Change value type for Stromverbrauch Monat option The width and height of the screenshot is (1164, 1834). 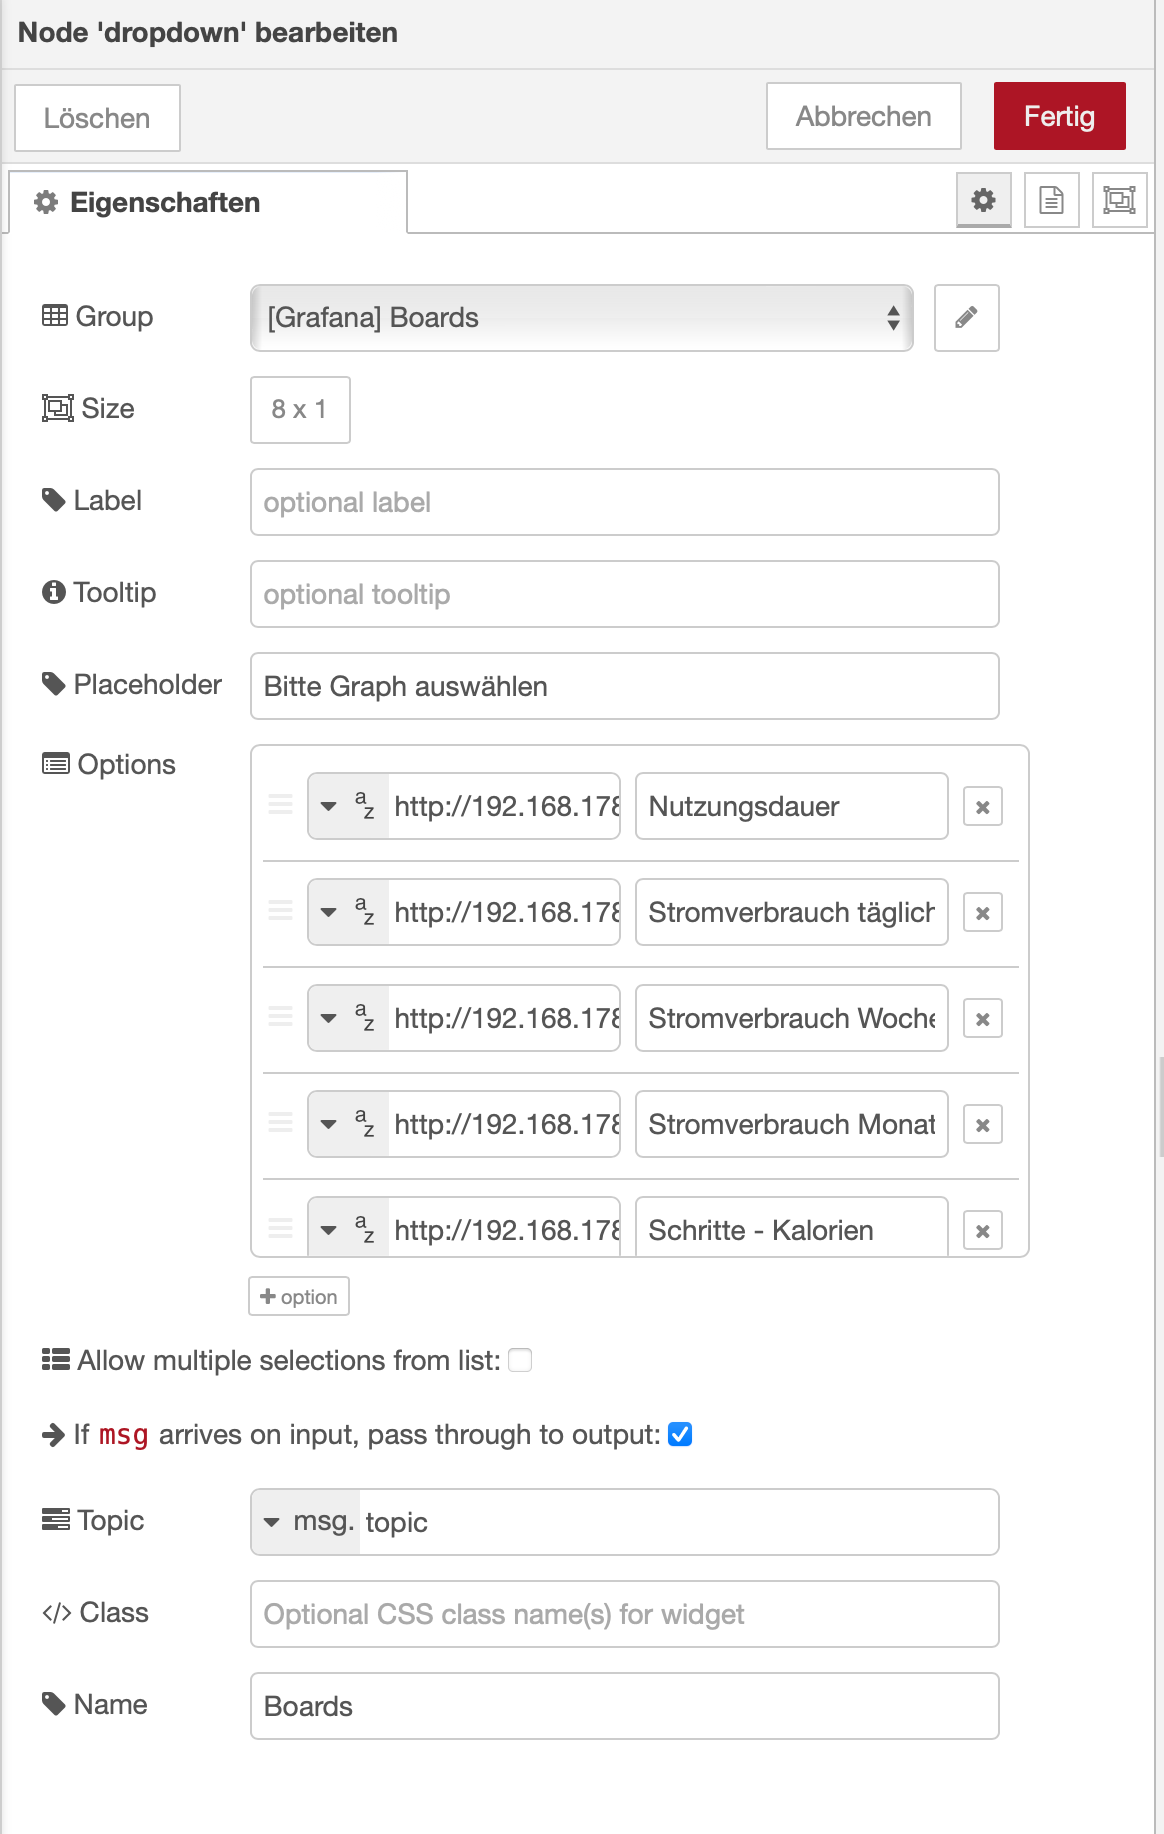[x=347, y=1124]
